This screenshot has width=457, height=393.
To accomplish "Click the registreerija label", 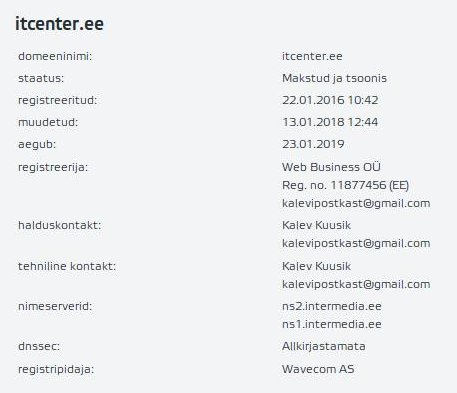I will (x=53, y=167).
